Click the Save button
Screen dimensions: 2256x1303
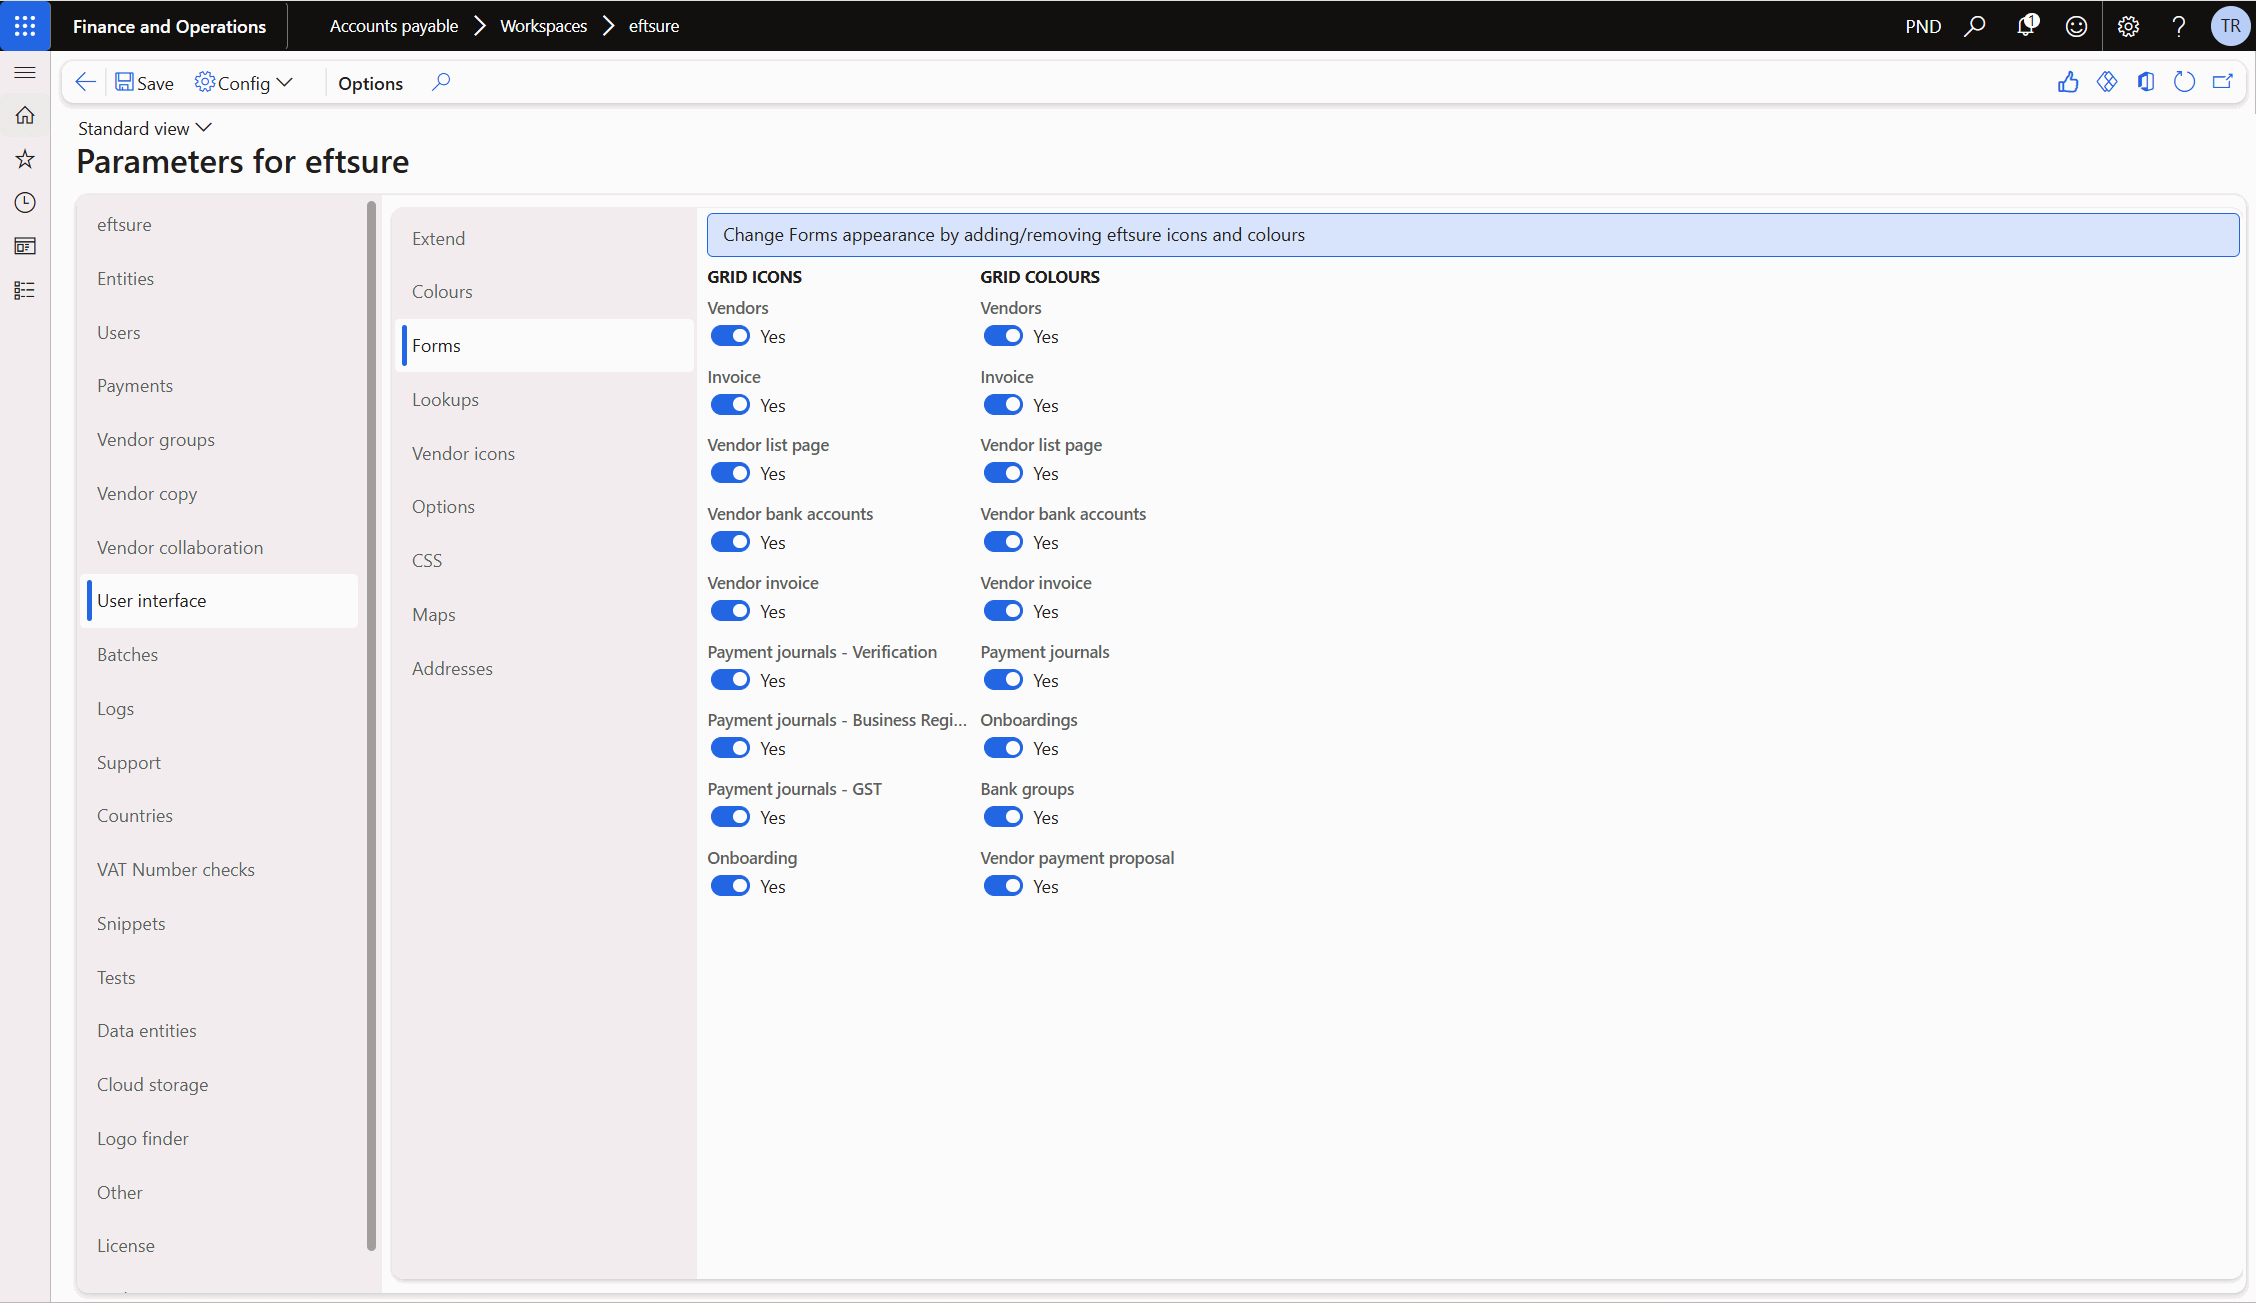pos(144,83)
